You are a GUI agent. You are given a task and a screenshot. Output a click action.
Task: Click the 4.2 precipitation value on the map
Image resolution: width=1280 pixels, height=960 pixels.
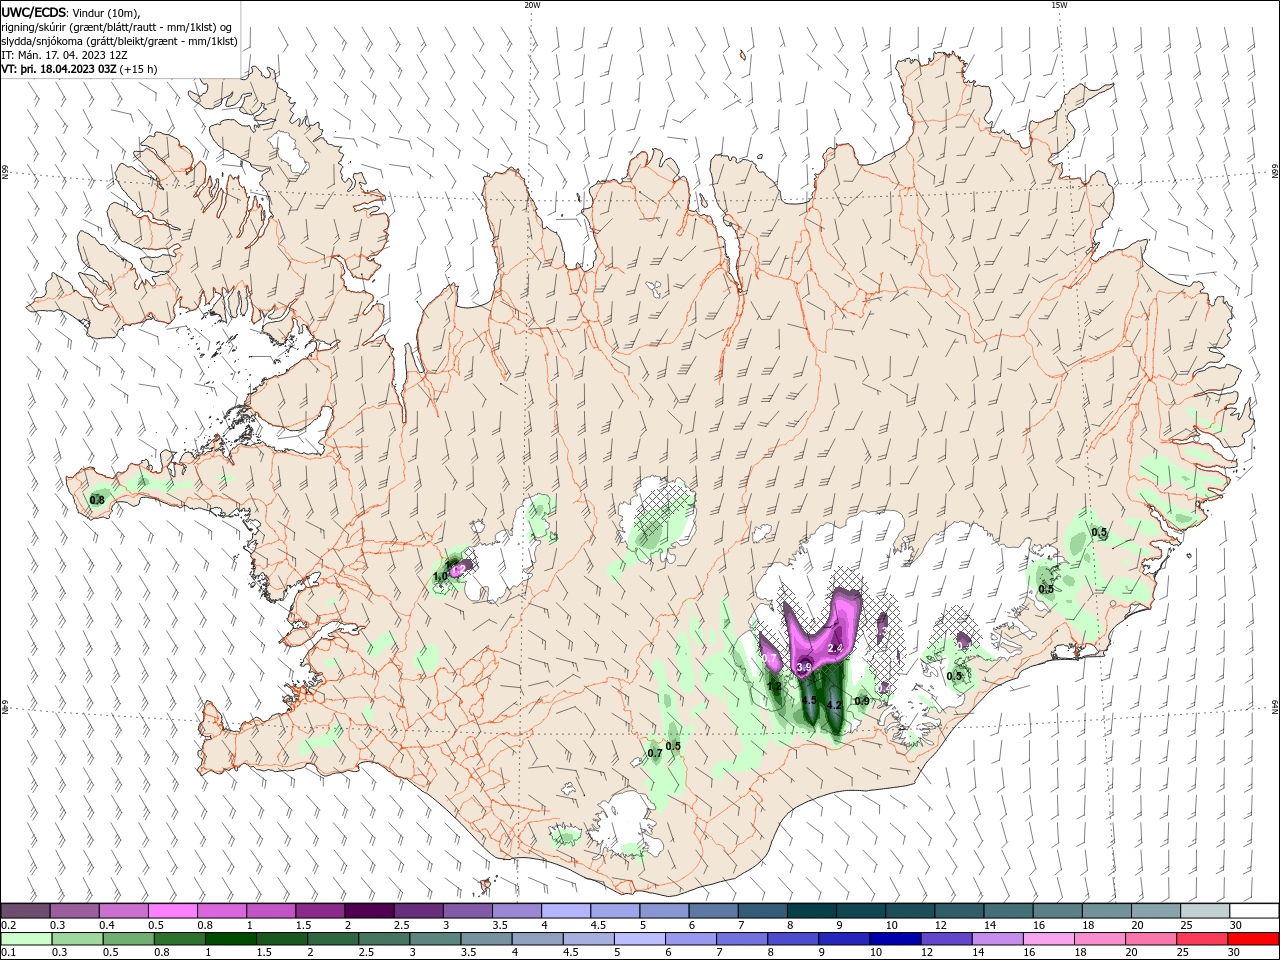click(x=834, y=705)
